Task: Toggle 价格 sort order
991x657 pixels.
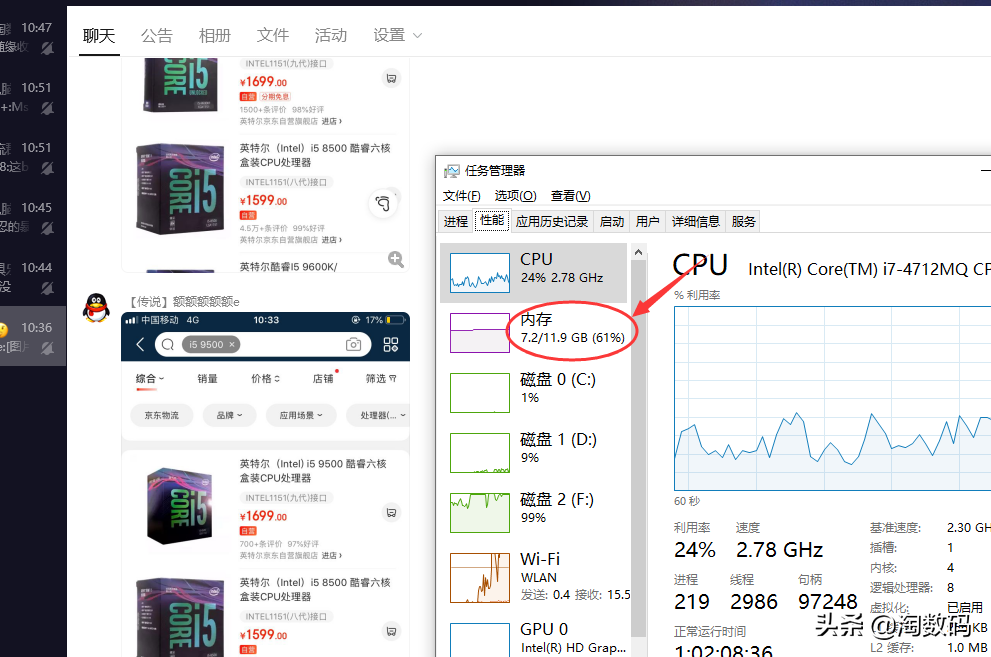Action: point(265,378)
